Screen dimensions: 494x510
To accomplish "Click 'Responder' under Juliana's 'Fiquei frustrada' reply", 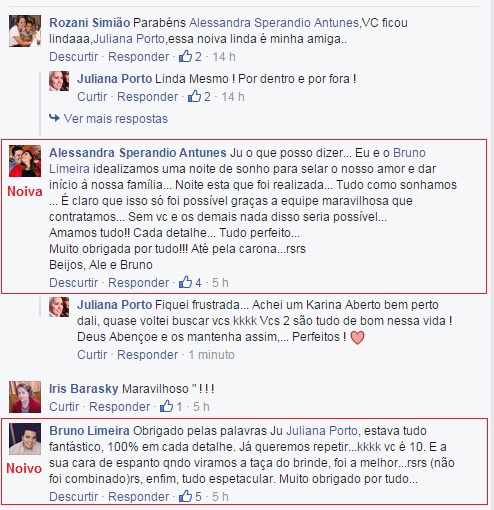I will [x=148, y=355].
